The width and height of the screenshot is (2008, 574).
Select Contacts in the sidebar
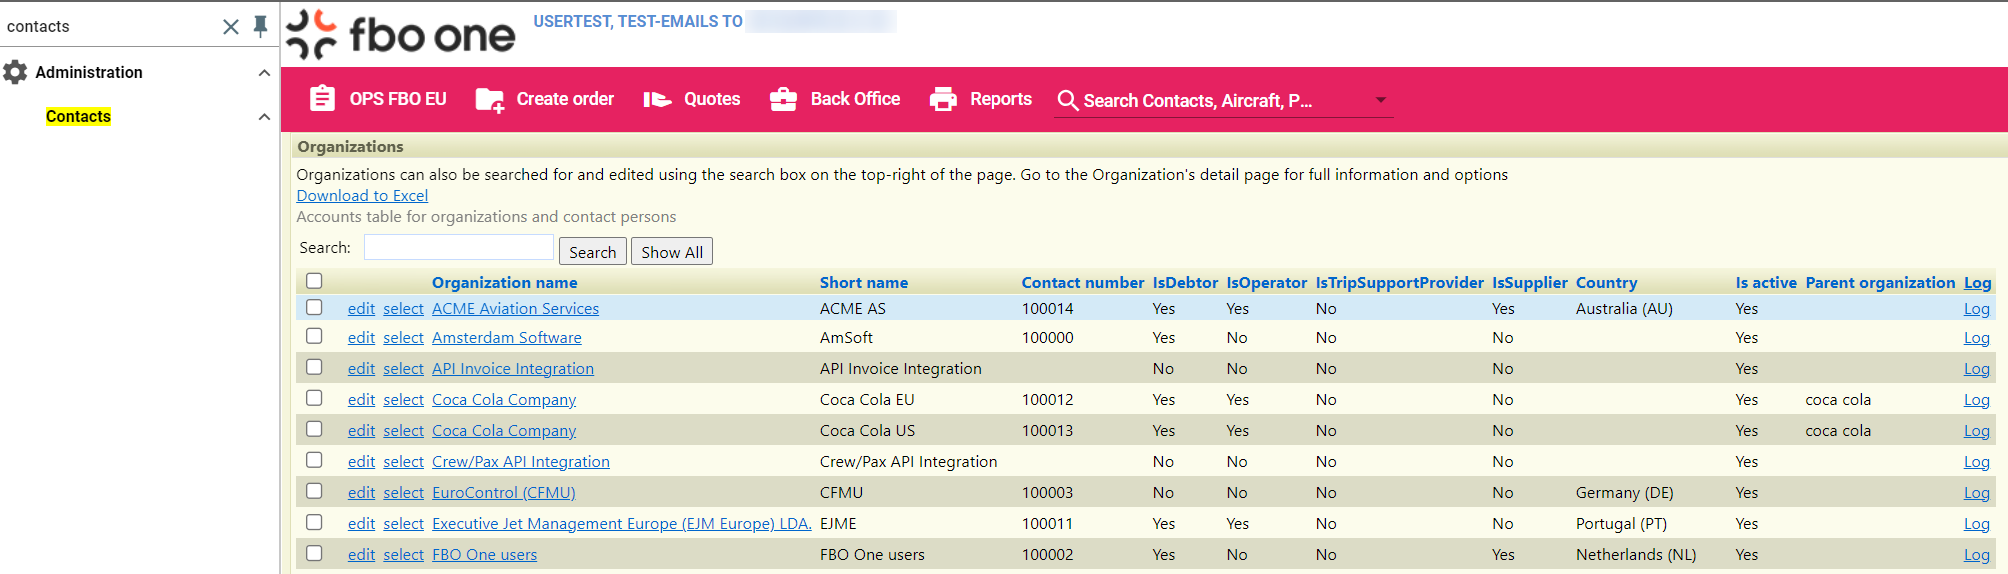coord(78,117)
